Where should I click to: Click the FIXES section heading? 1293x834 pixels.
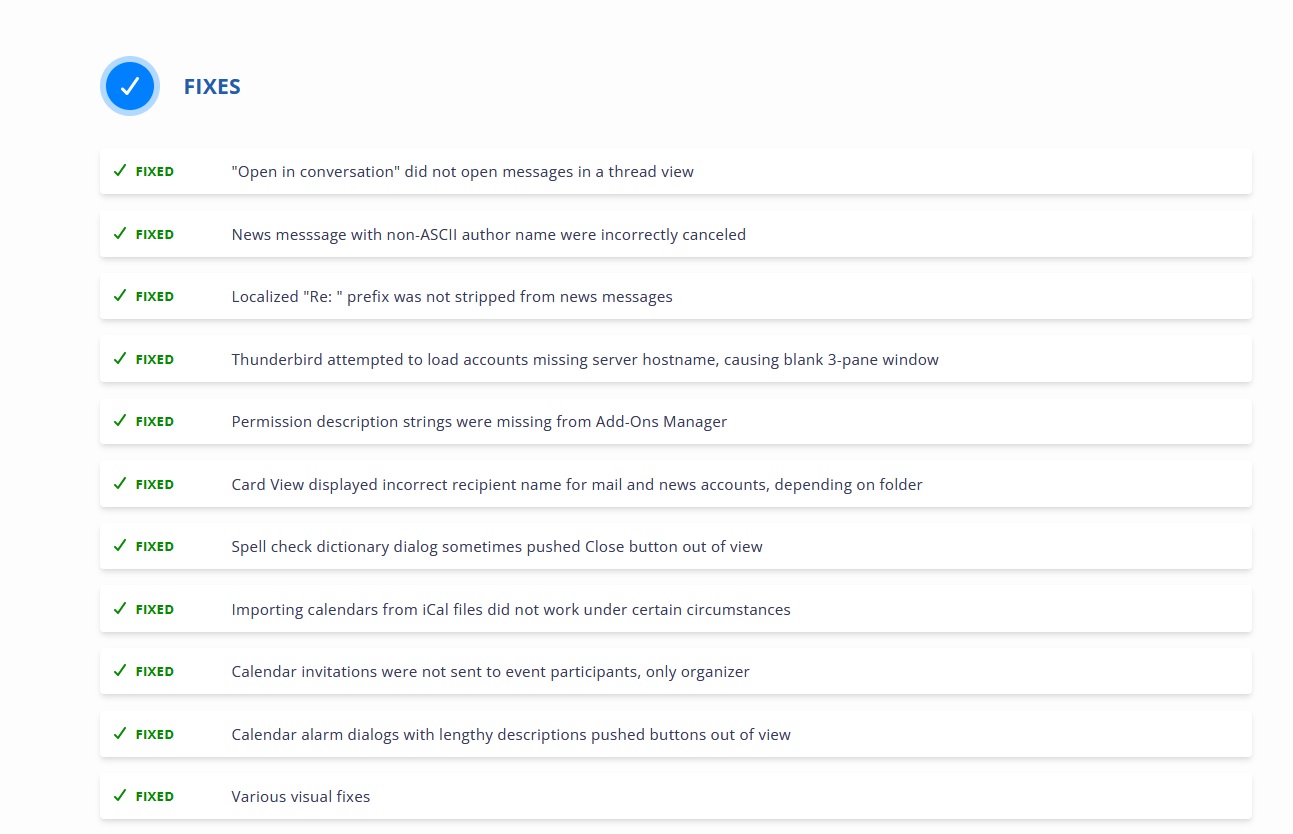tap(212, 87)
